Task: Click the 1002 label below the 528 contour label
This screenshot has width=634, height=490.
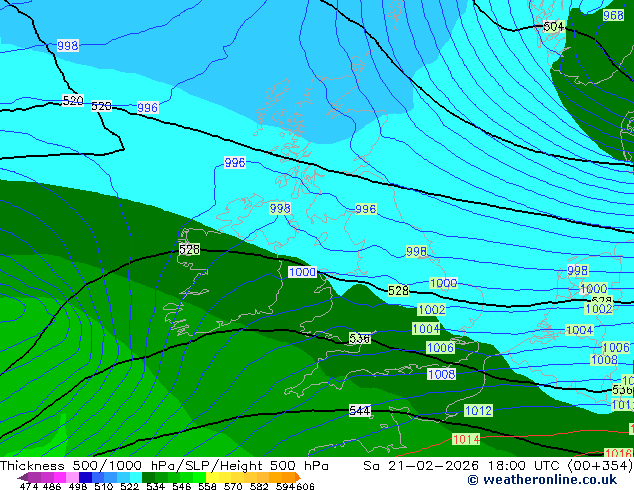Action: (x=431, y=310)
